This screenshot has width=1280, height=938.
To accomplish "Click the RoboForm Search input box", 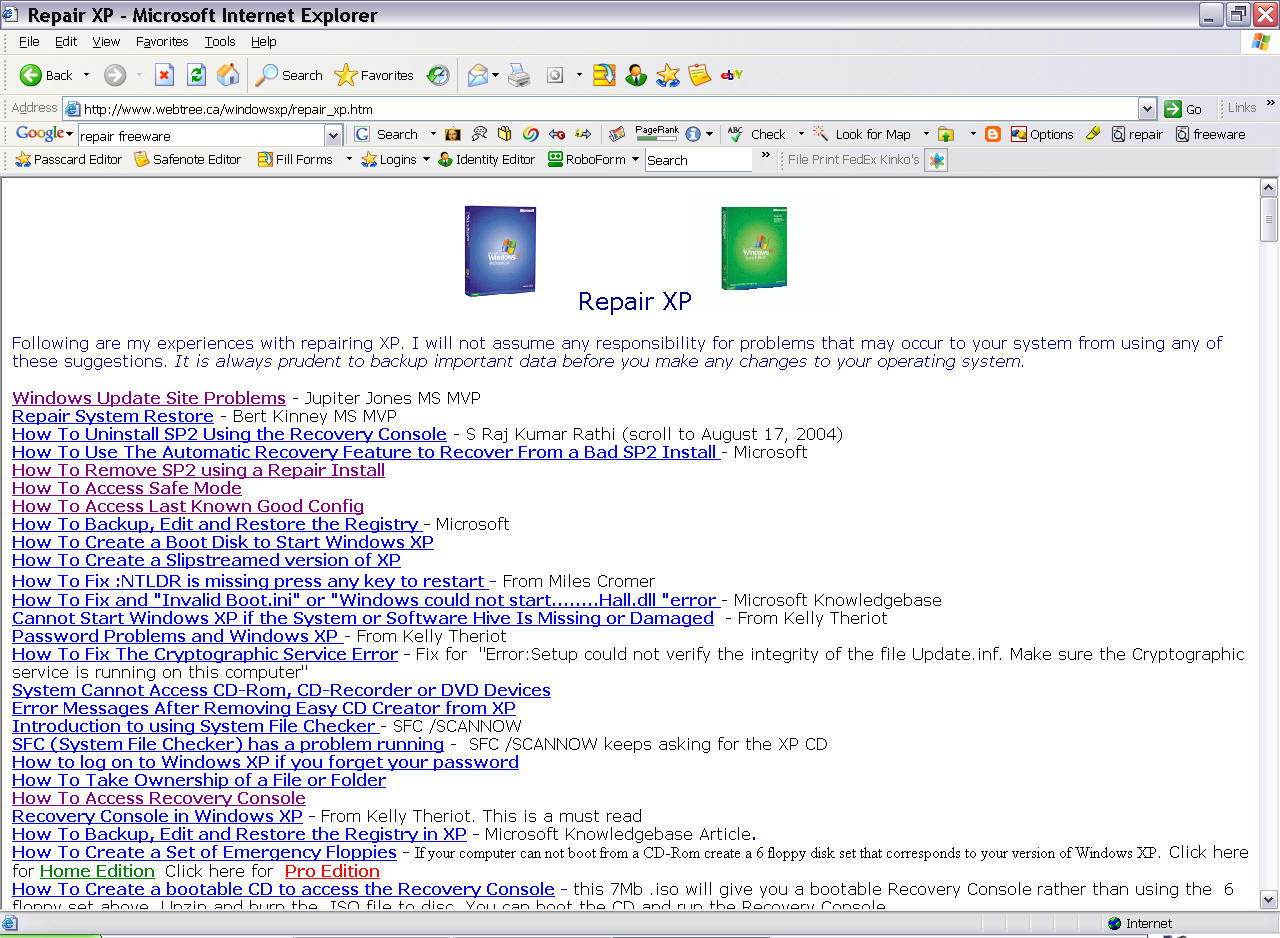I will (x=698, y=160).
